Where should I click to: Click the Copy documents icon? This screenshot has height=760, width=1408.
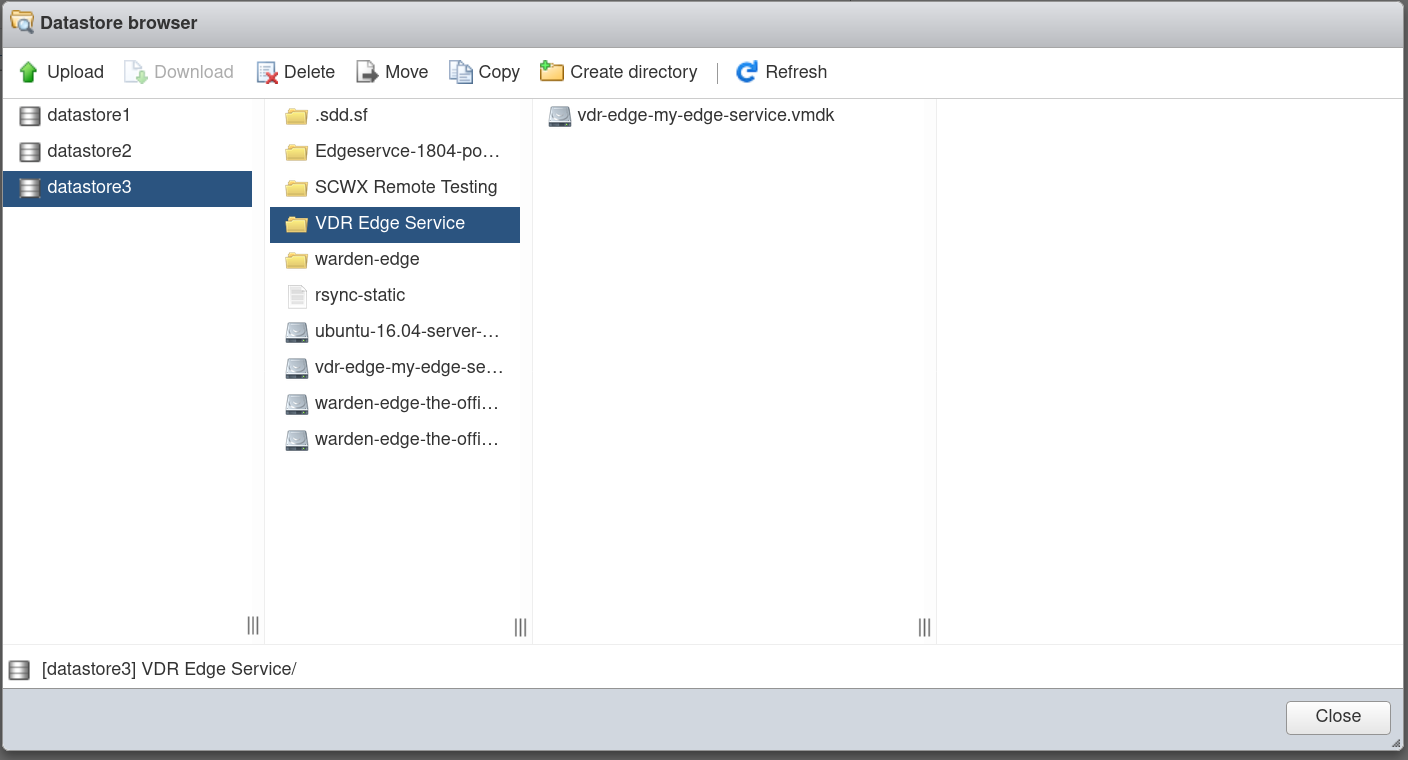pos(460,72)
